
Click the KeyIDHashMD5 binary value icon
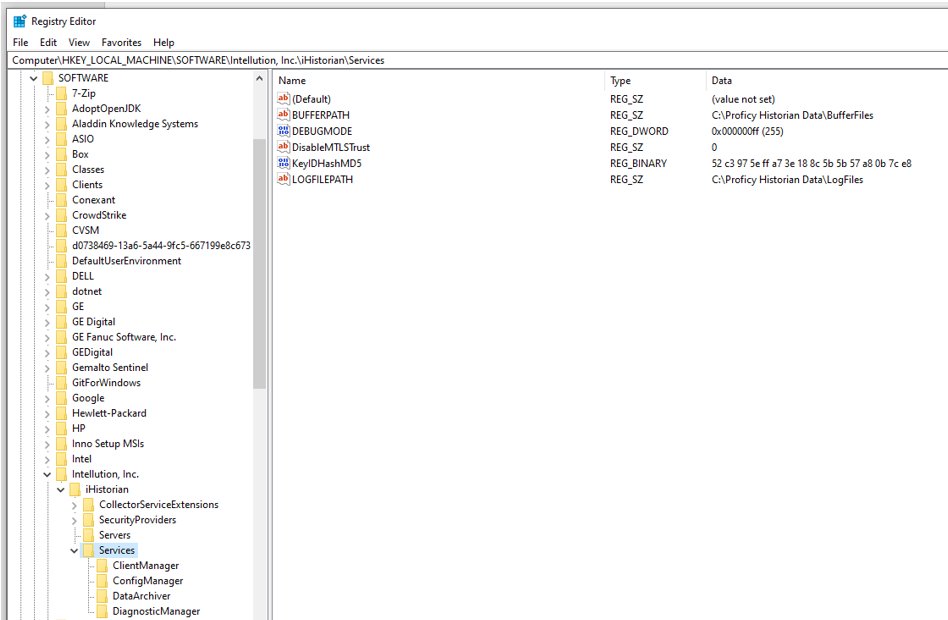click(x=284, y=163)
